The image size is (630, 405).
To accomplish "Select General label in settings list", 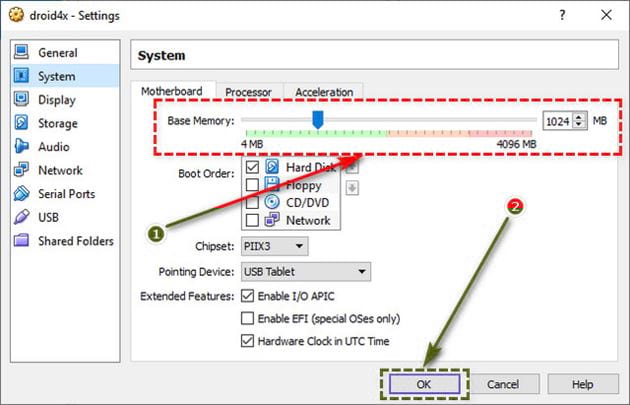I will [x=58, y=53].
